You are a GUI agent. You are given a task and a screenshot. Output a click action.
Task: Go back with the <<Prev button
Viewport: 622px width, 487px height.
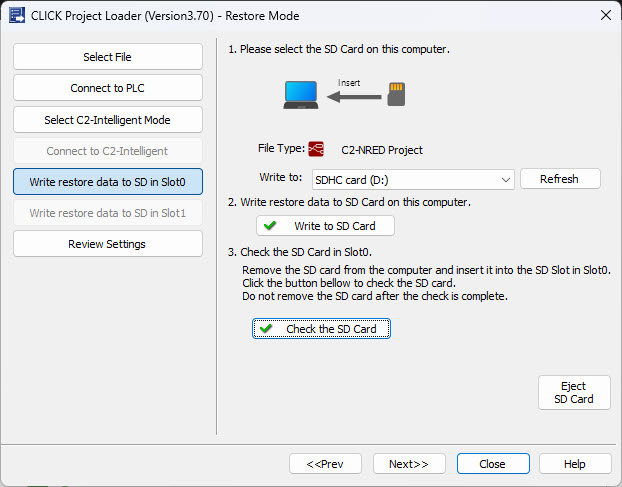click(325, 464)
